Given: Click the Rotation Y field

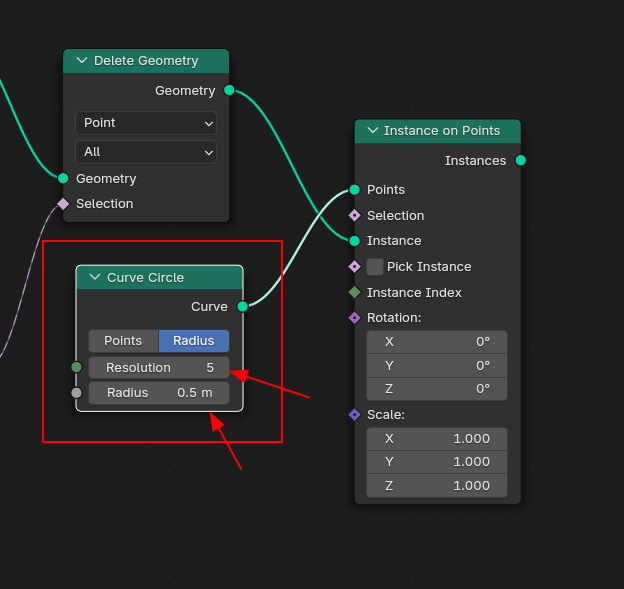Looking at the screenshot, I should click(437, 365).
